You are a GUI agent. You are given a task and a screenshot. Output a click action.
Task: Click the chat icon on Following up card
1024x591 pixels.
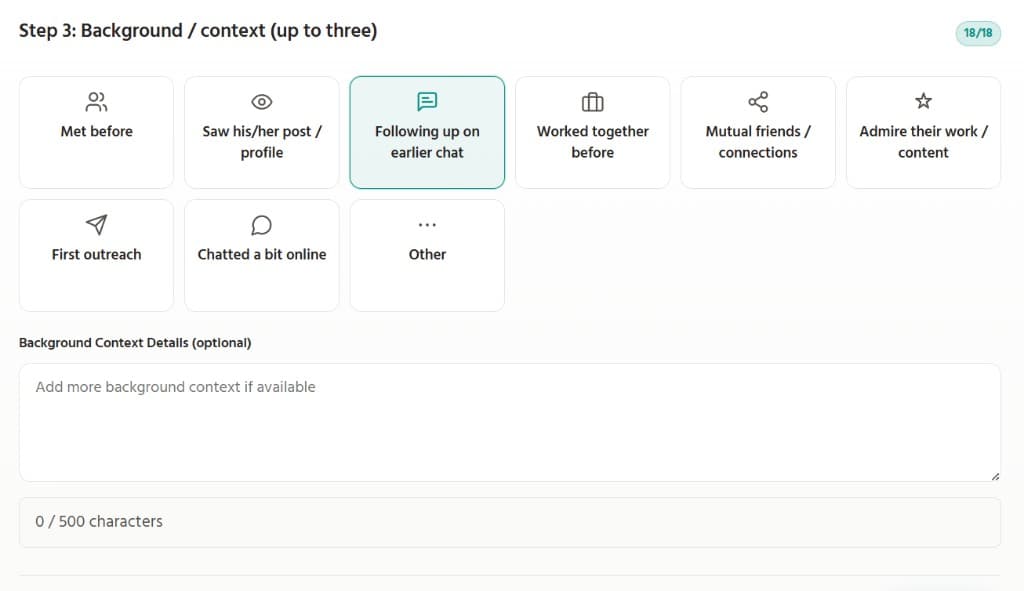(x=427, y=102)
